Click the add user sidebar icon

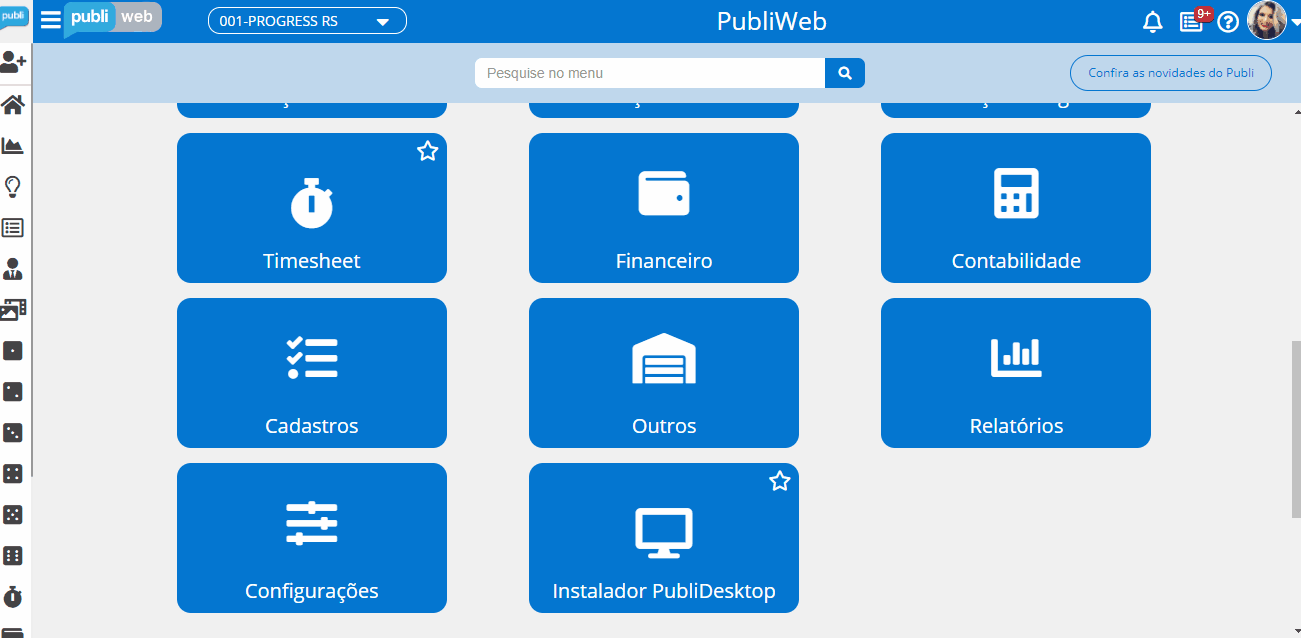pyautogui.click(x=13, y=62)
